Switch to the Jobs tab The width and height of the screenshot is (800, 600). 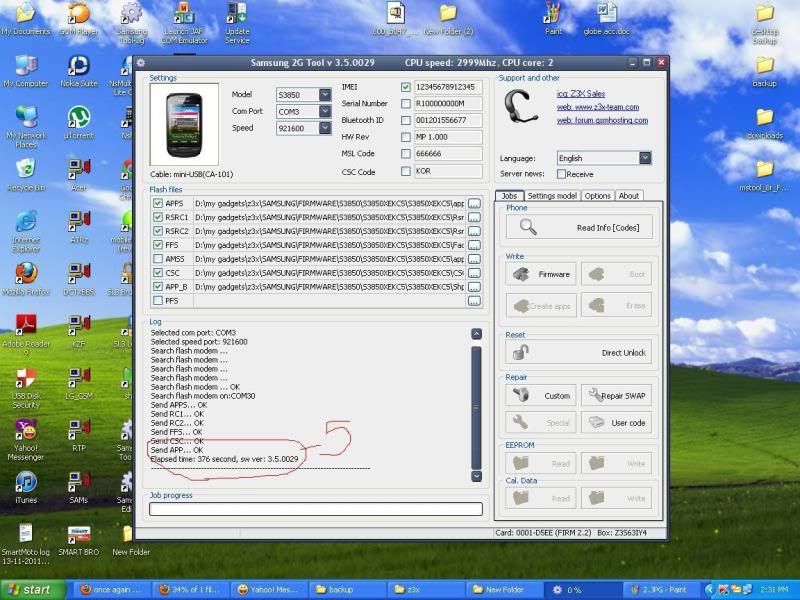coord(509,196)
